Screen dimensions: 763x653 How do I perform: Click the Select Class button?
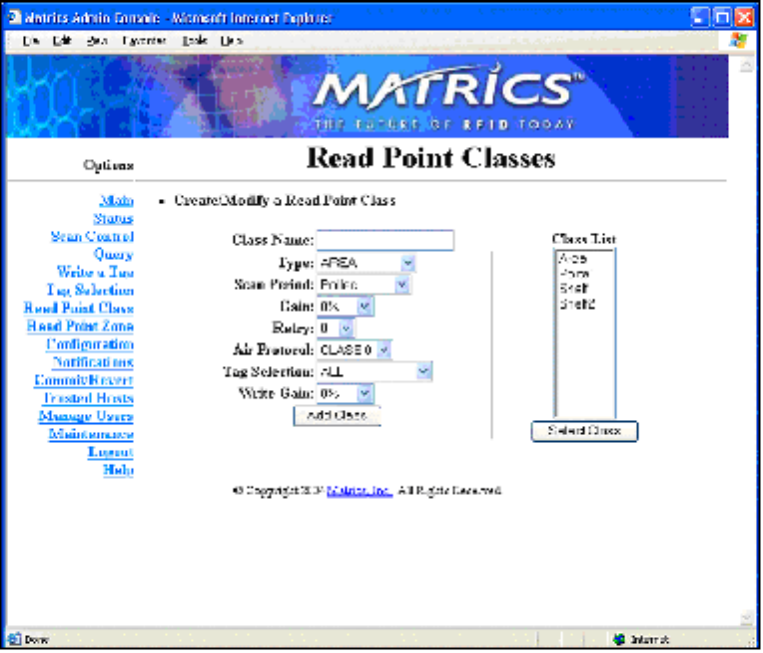(584, 432)
